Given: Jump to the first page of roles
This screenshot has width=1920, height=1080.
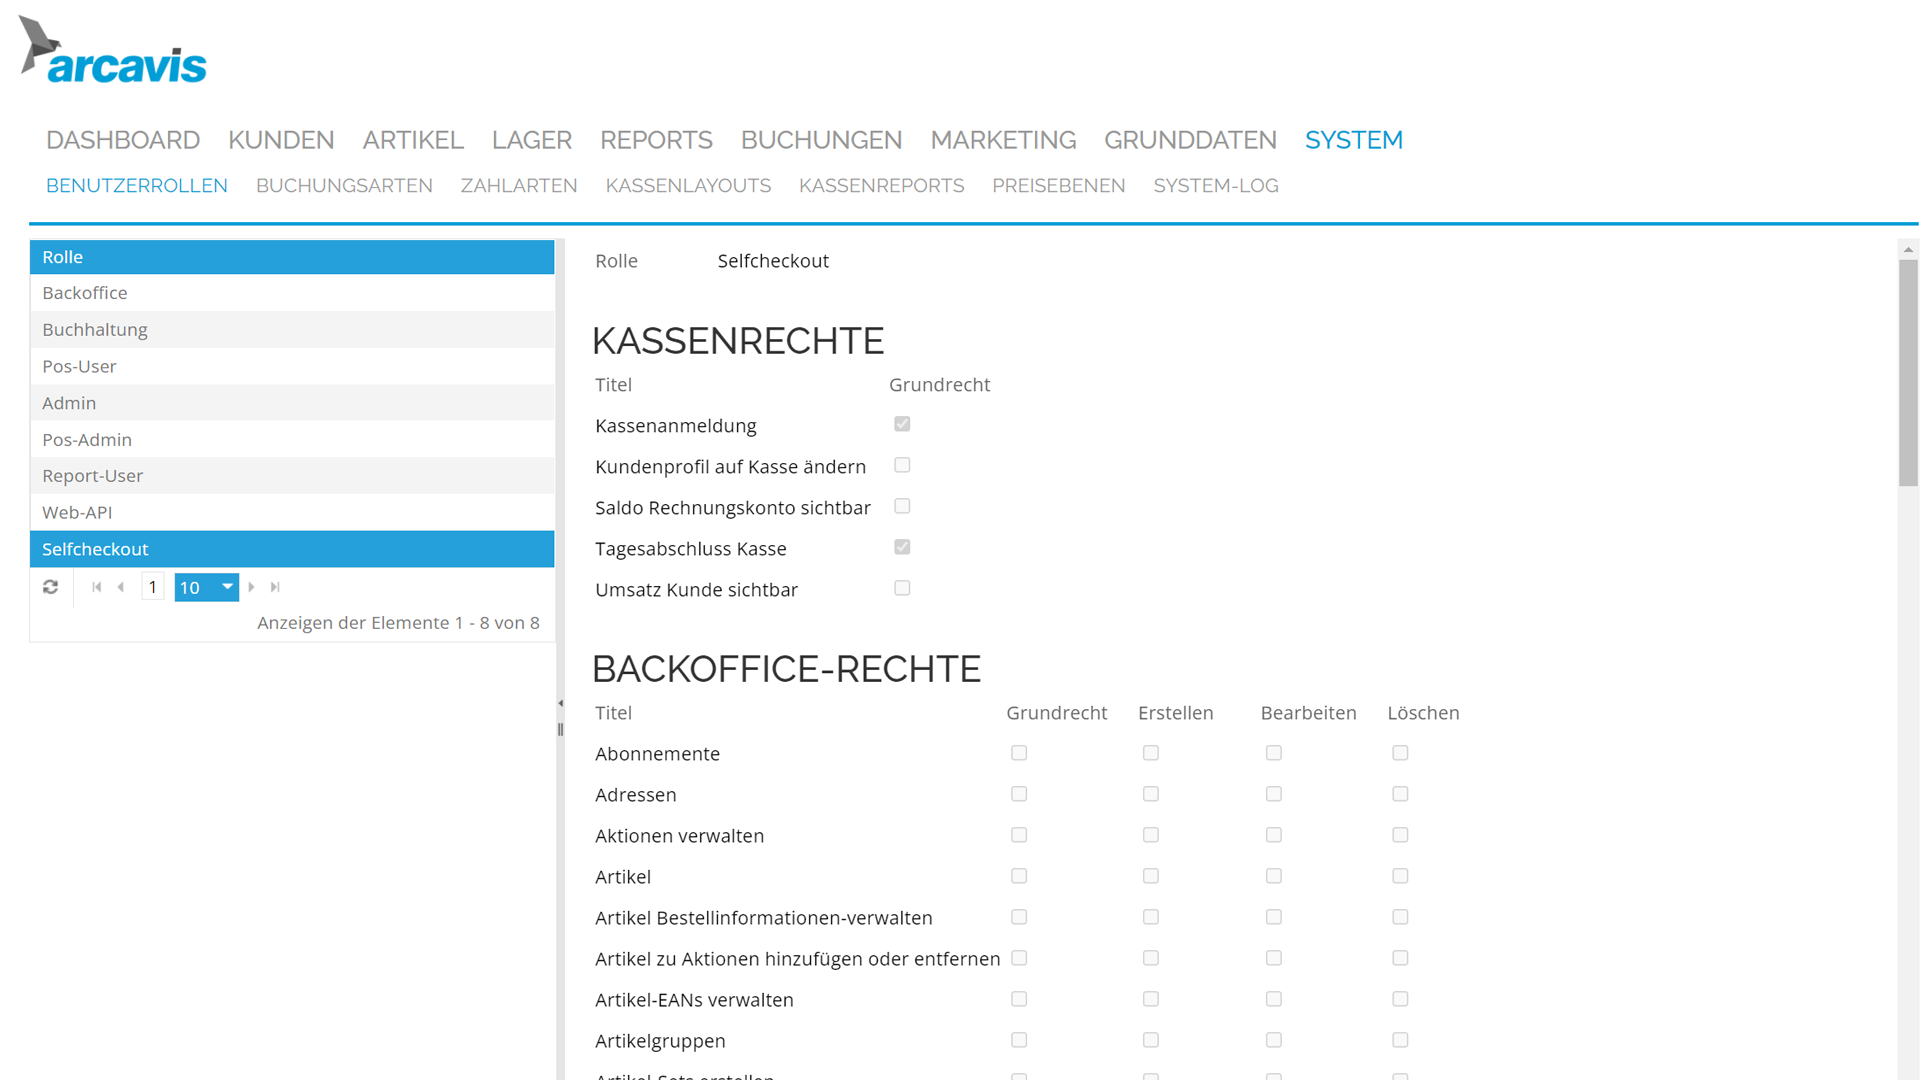Looking at the screenshot, I should point(96,587).
